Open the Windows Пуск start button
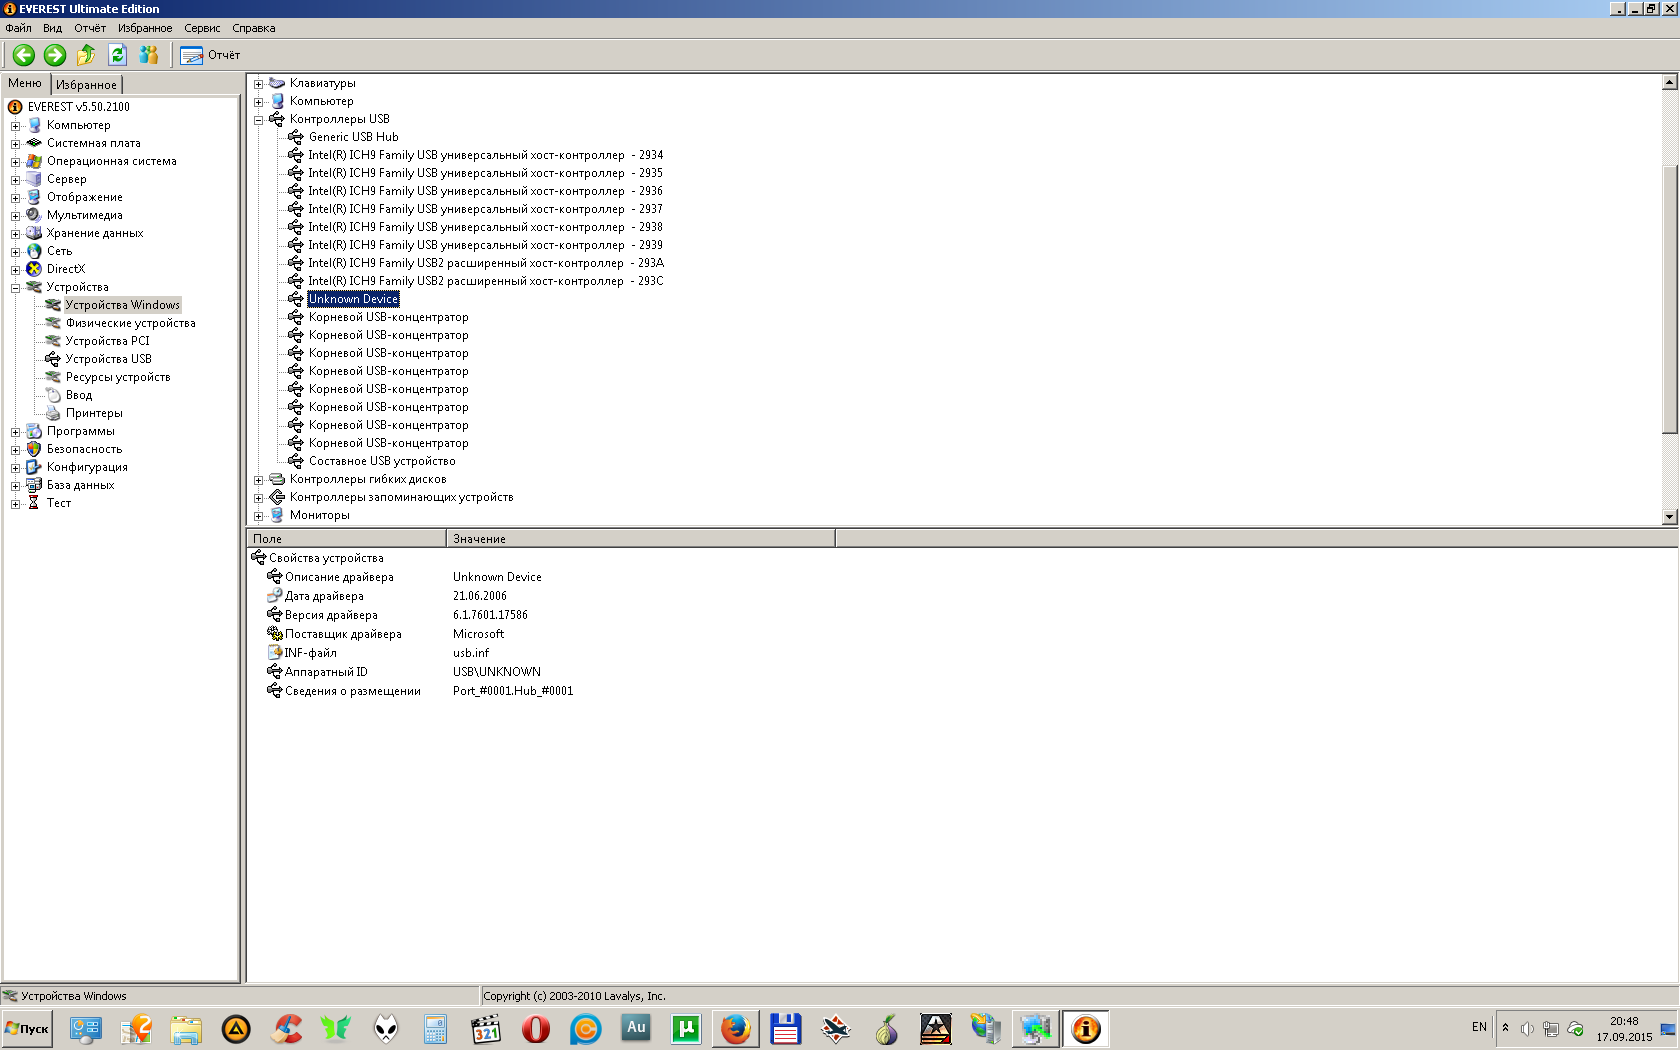The height and width of the screenshot is (1050, 1680). (27, 1029)
